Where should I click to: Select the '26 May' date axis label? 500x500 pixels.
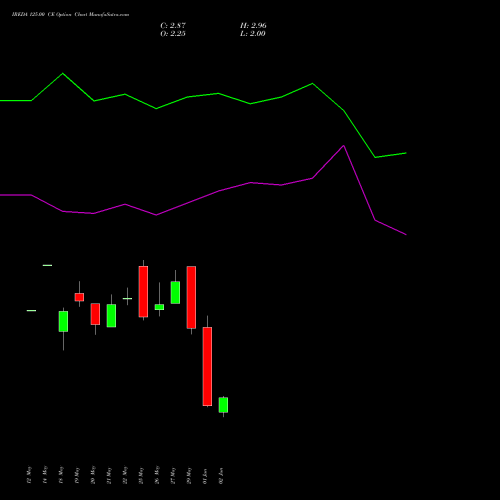click(x=157, y=475)
